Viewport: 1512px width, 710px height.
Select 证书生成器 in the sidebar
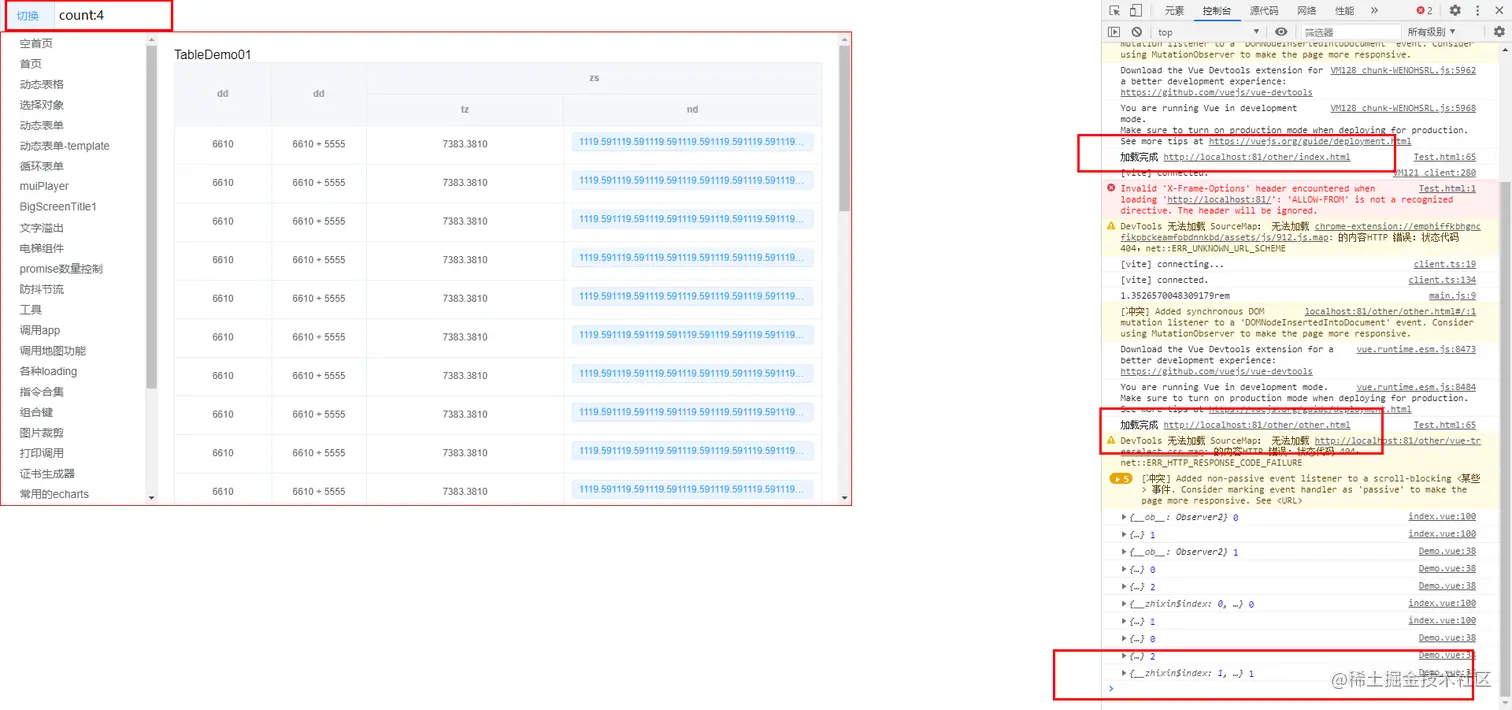click(x=47, y=474)
